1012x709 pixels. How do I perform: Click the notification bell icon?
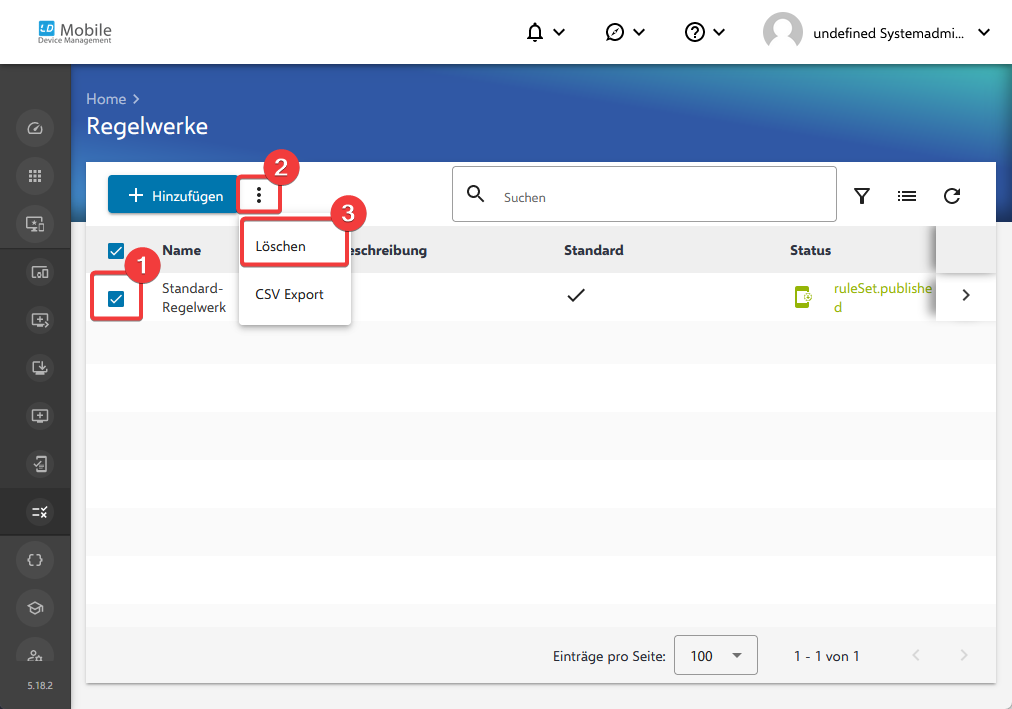[534, 32]
